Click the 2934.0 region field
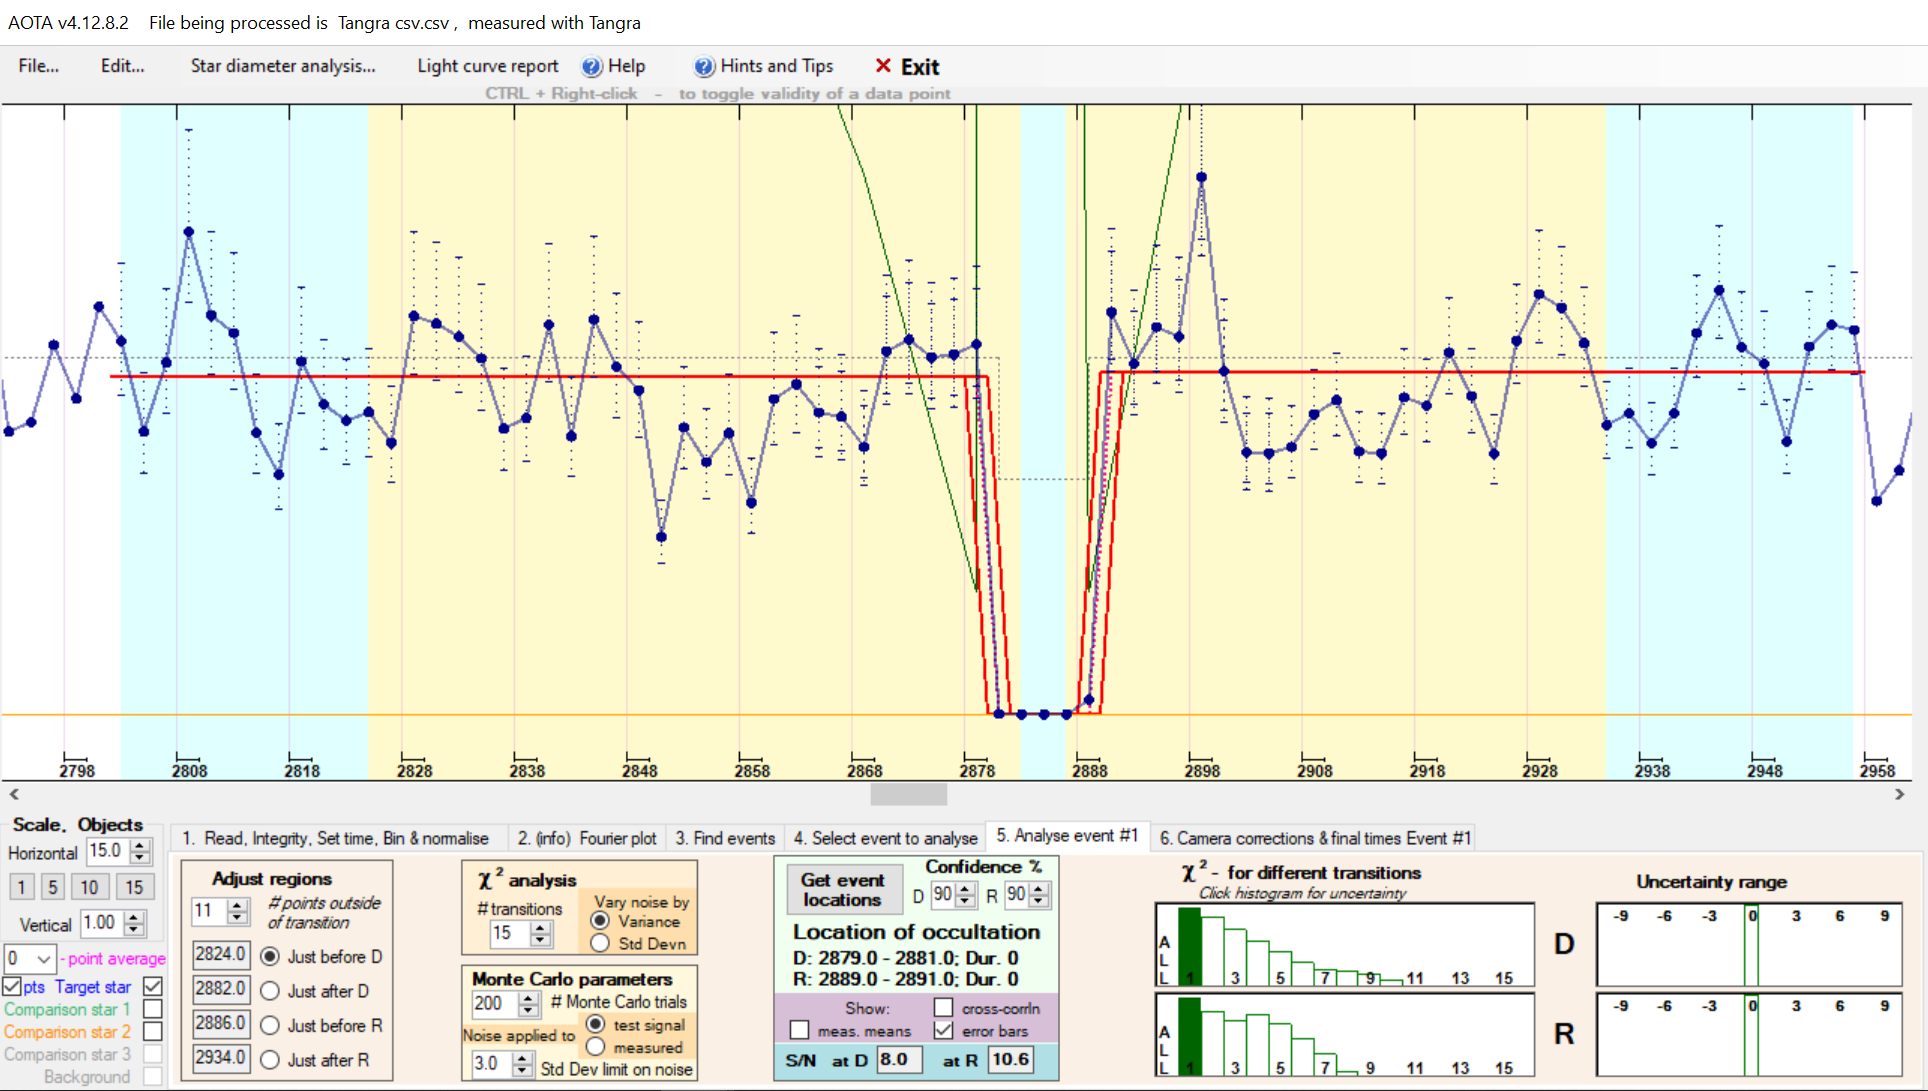 point(221,1058)
